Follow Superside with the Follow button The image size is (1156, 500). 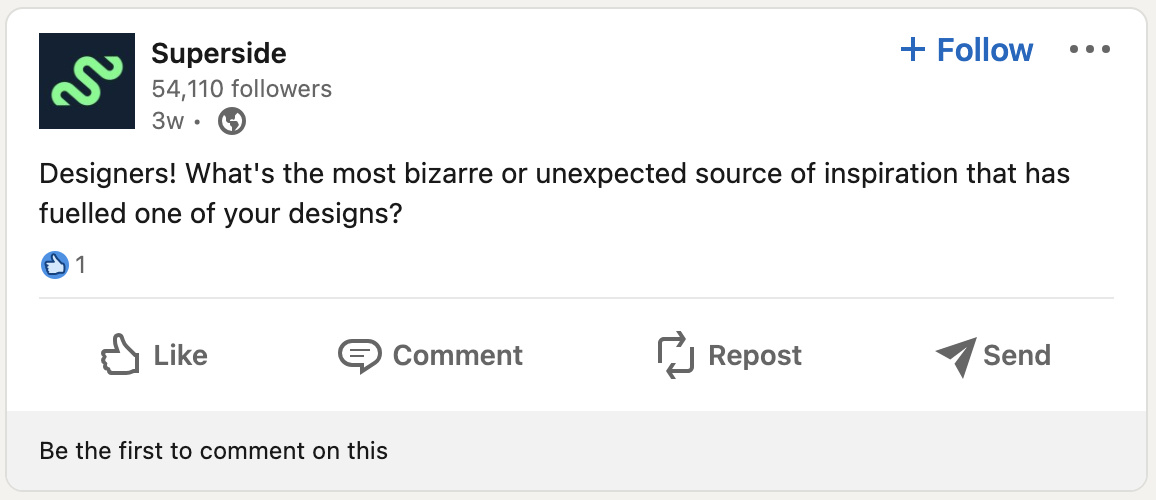point(967,50)
